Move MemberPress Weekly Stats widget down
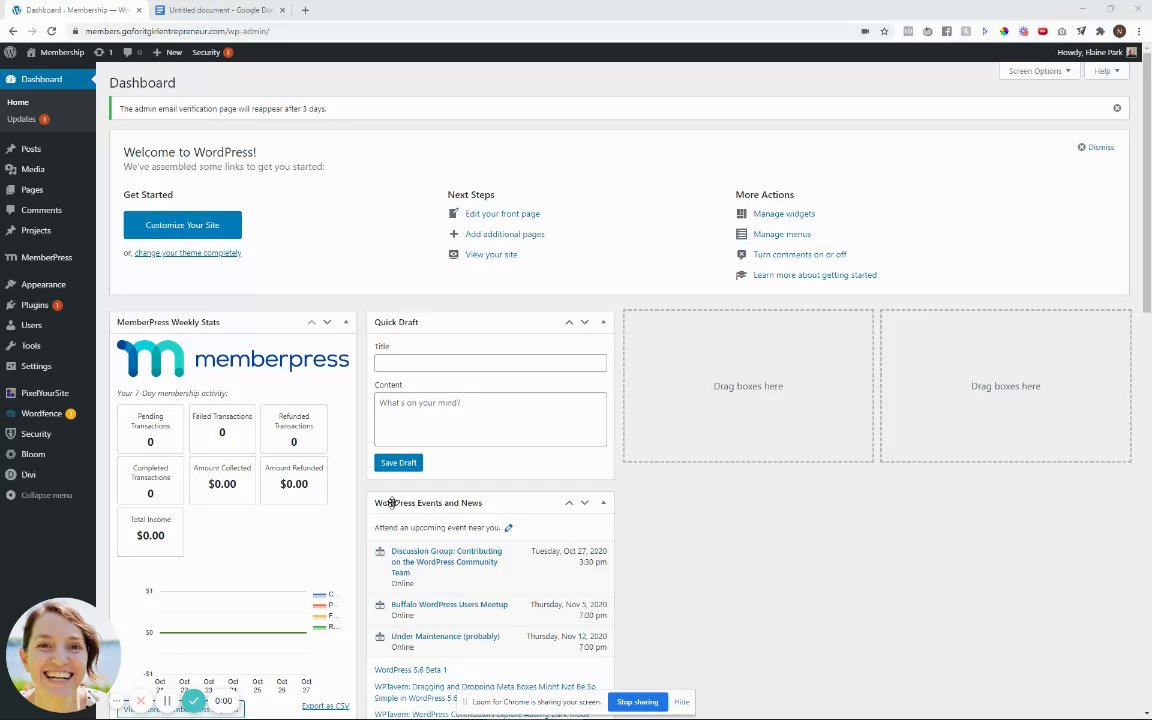Screen dimensions: 1152x720 [x=327, y=323]
